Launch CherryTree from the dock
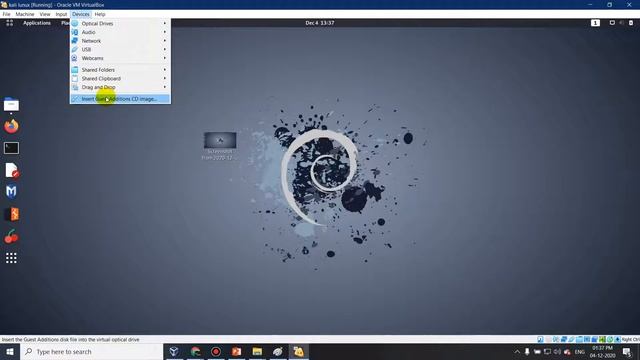This screenshot has height=360, width=640. click(11, 236)
